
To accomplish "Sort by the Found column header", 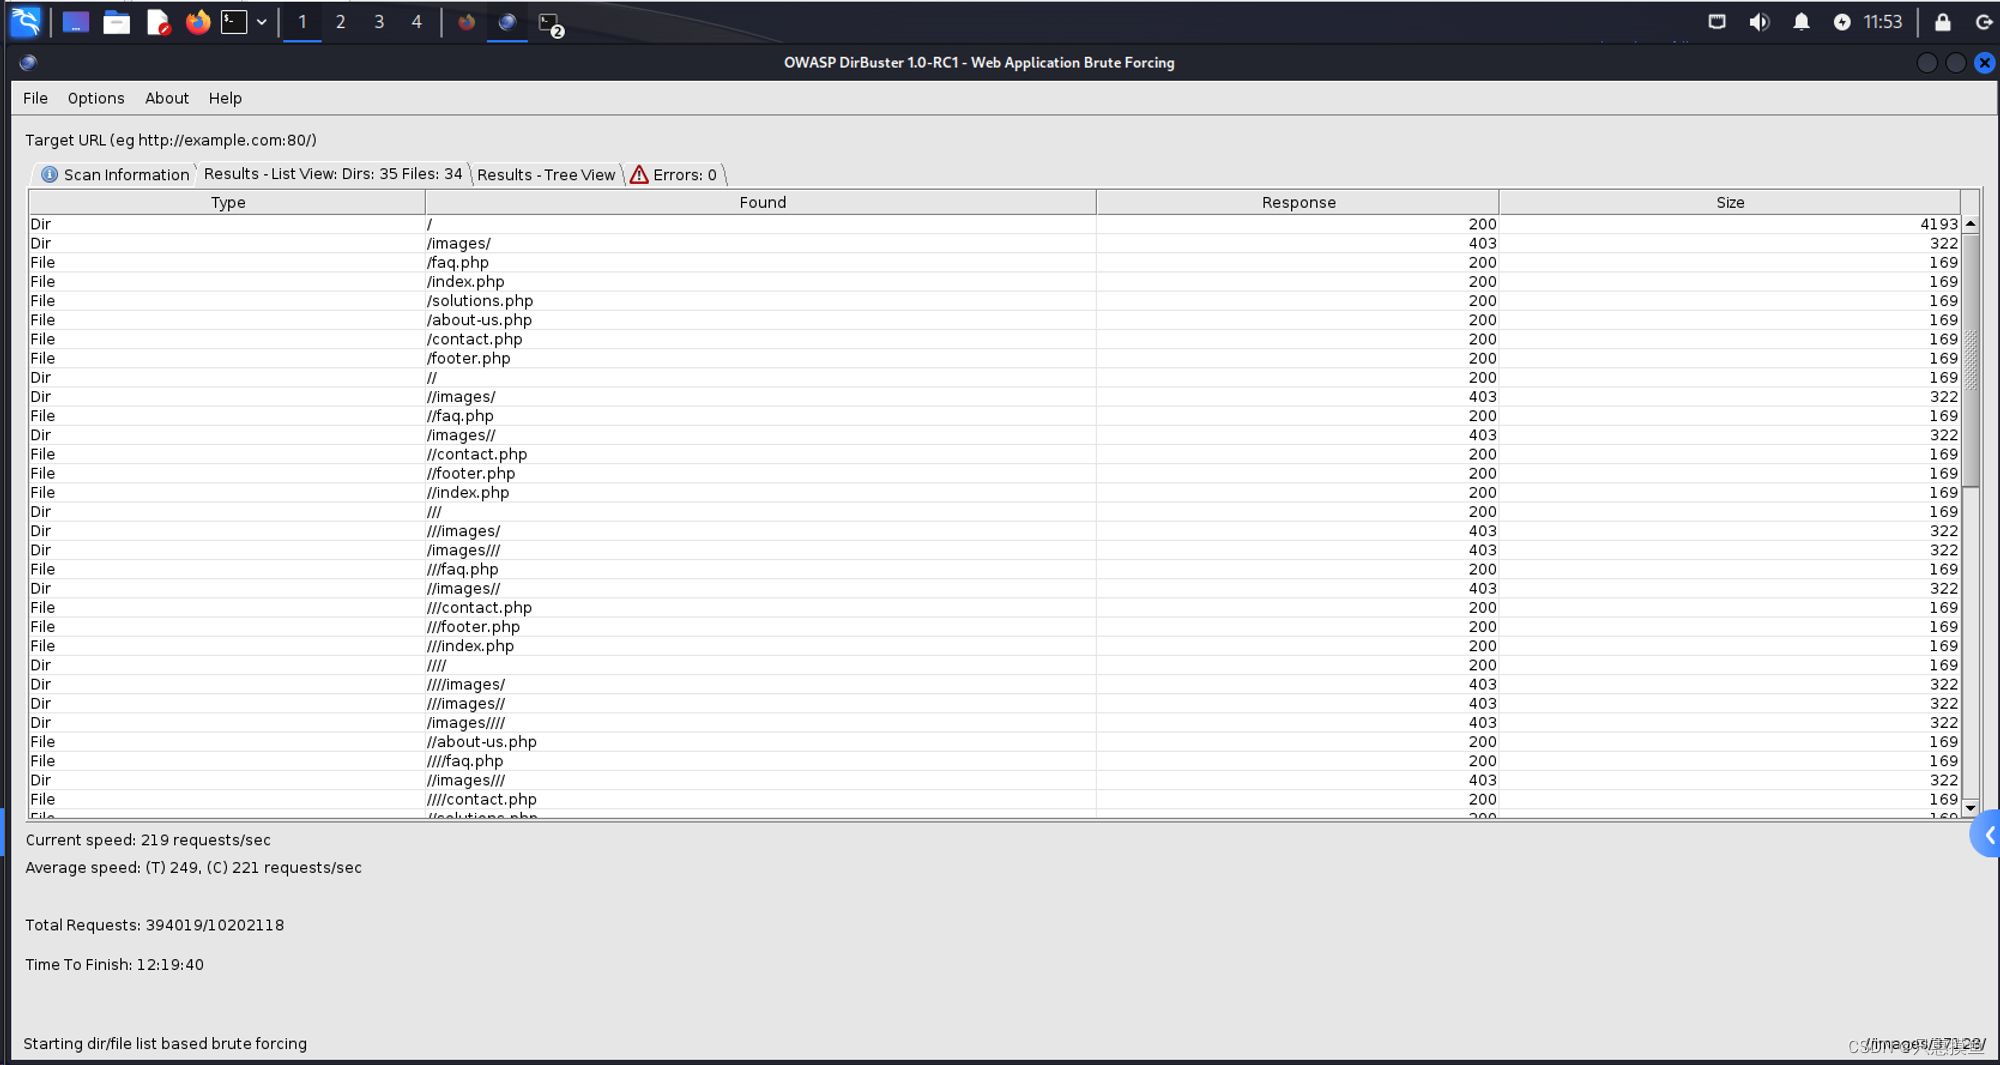I will coord(761,202).
